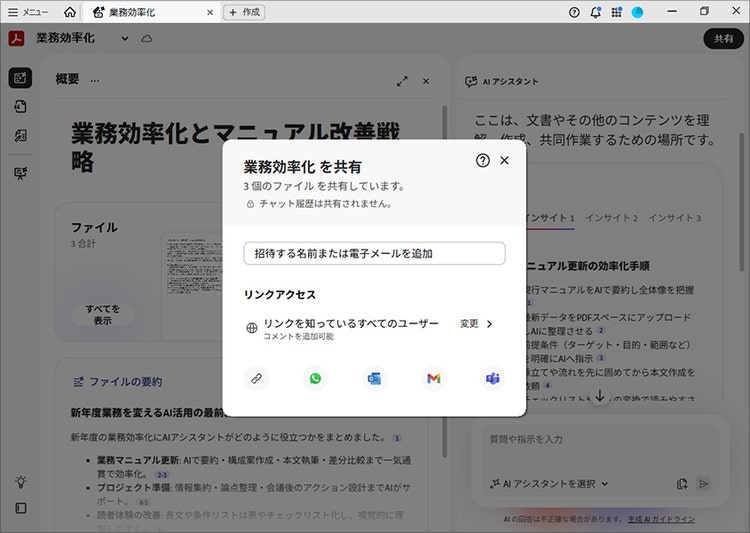Open the apps grid icon
The width and height of the screenshot is (750, 533).
[617, 12]
